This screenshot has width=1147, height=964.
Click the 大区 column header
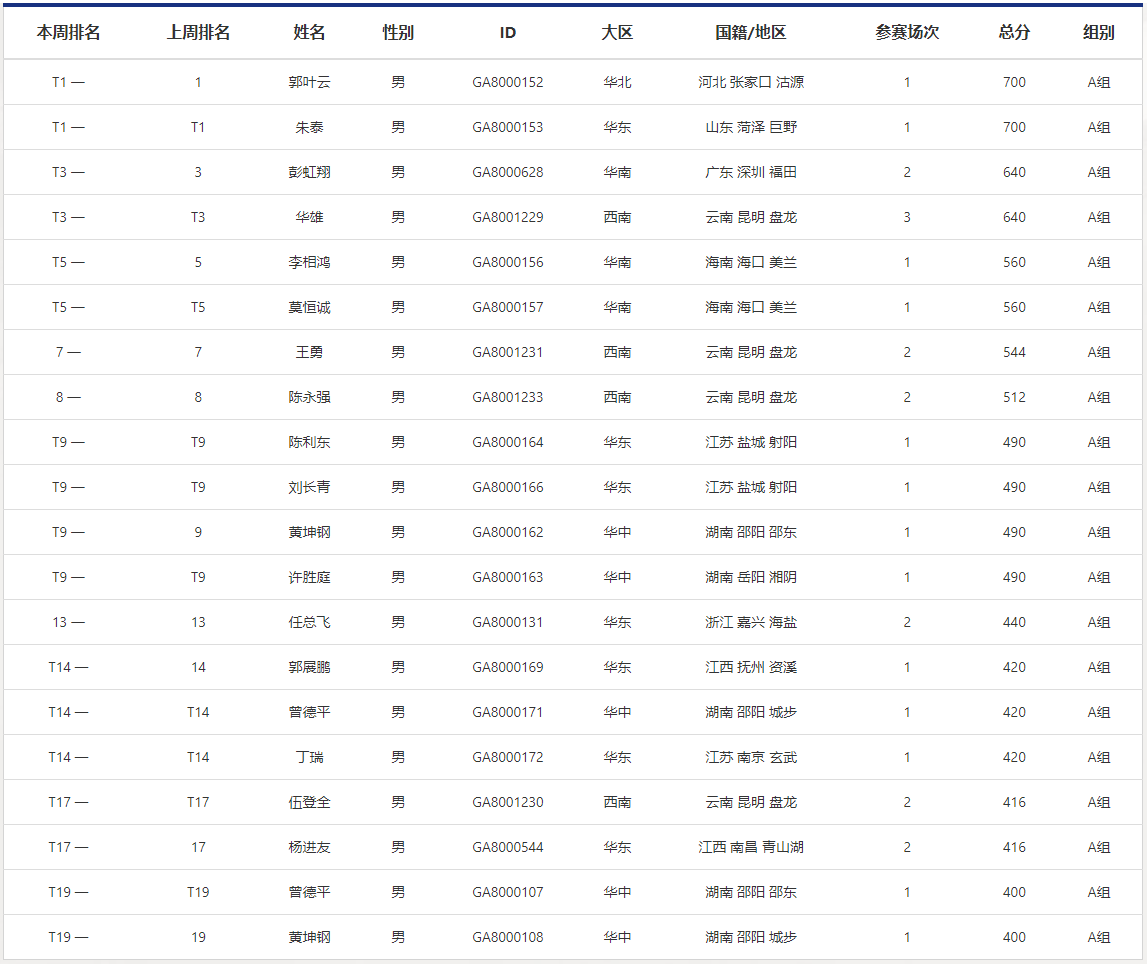click(617, 32)
